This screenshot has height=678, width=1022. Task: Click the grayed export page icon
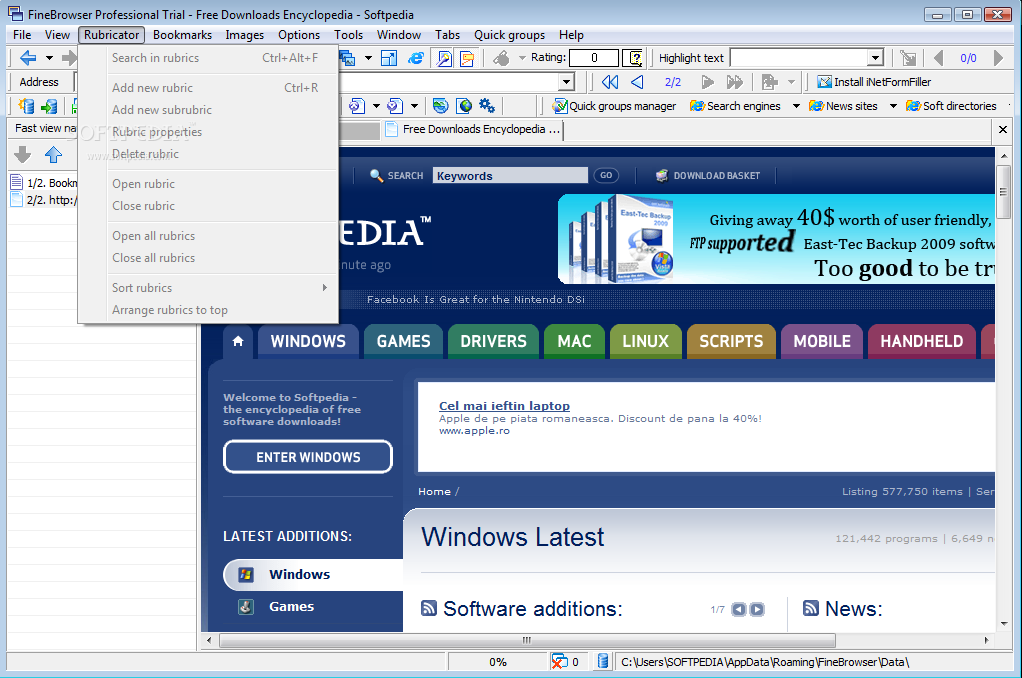770,82
